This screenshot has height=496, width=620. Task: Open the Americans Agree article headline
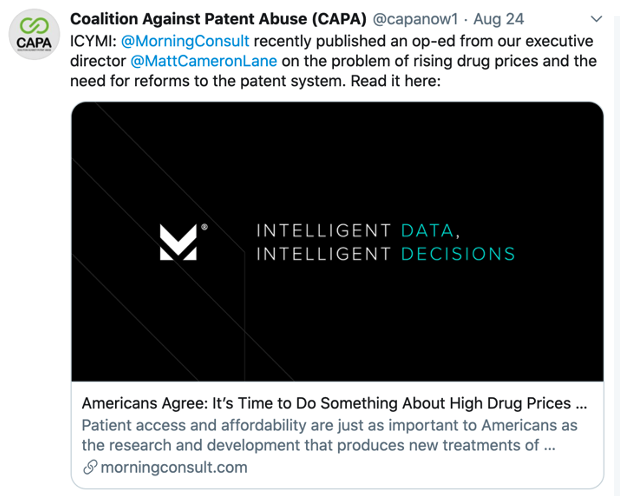click(334, 403)
